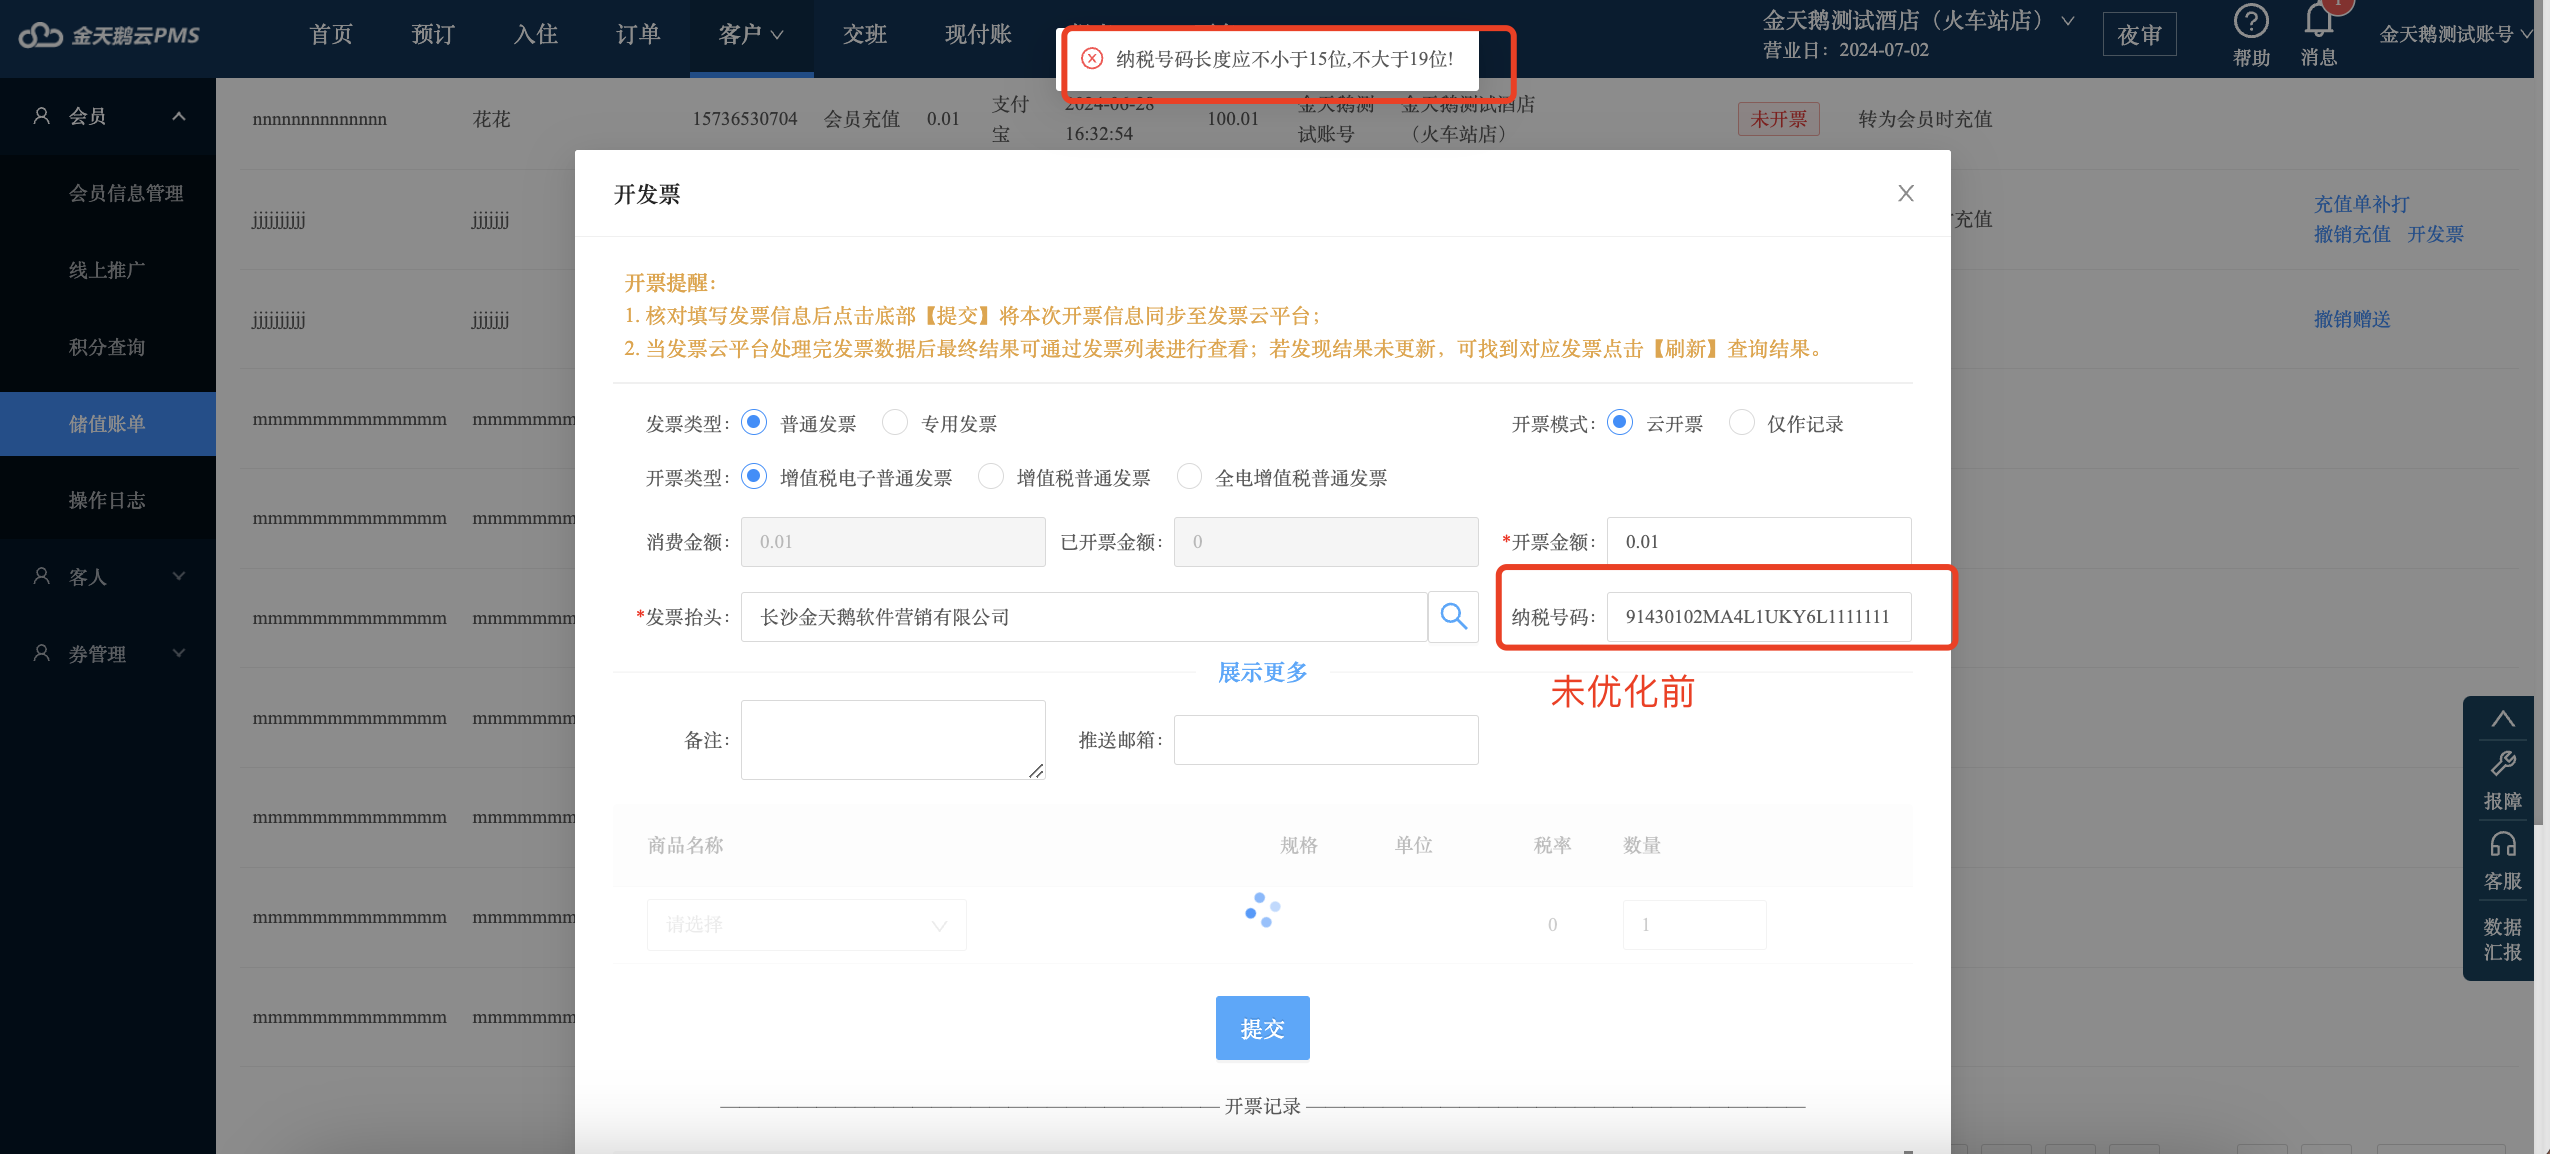Screen dimensions: 2550x1154
Task: Open 储值账单 in sidebar
Action: [x=108, y=424]
